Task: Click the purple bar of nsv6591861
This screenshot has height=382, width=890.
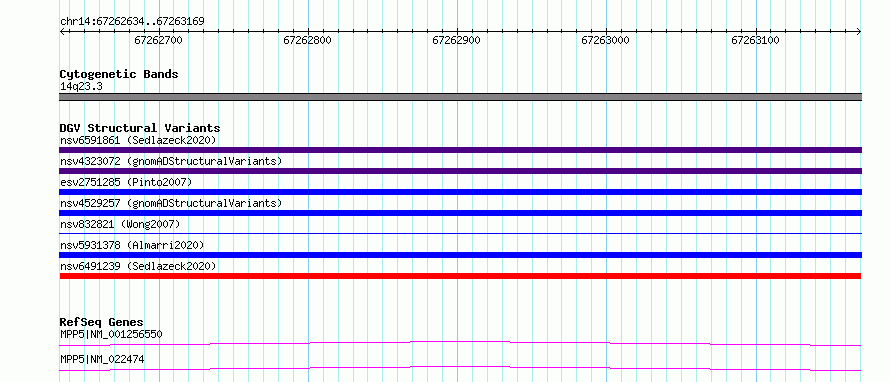Action: tap(460, 150)
